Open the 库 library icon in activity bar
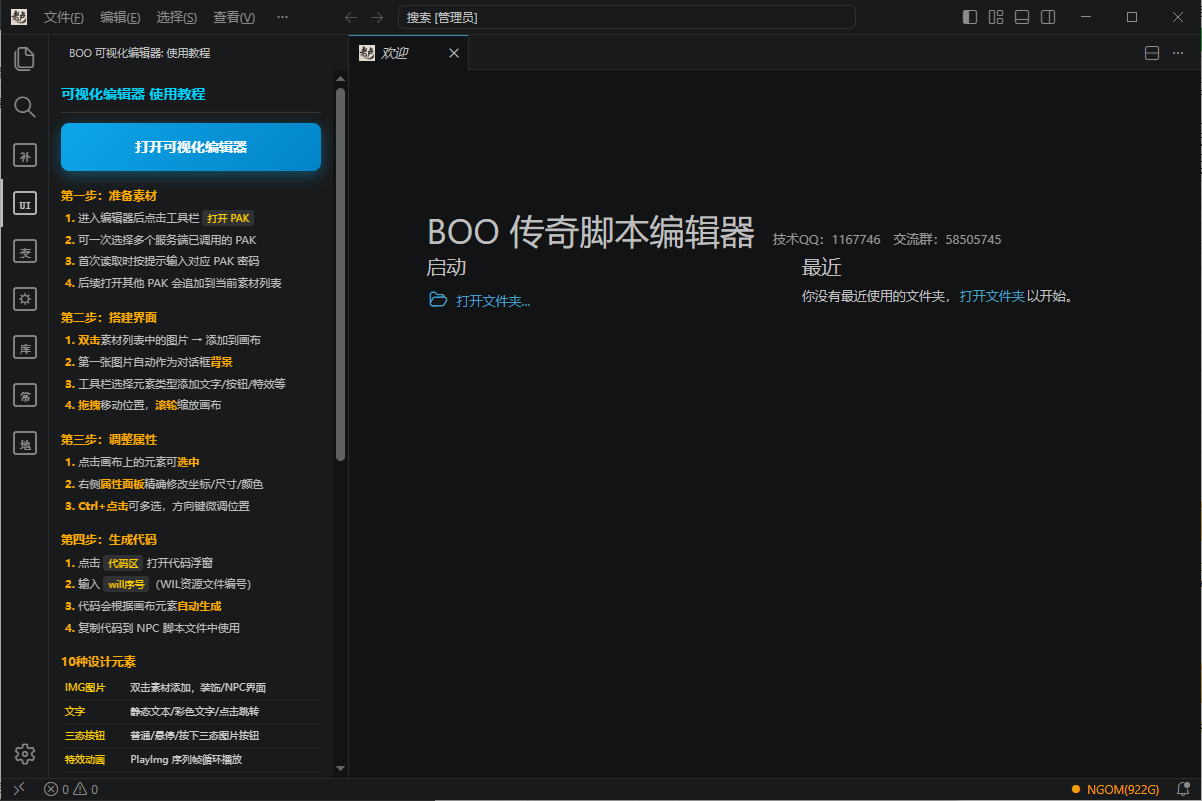The height and width of the screenshot is (801, 1202). pos(25,348)
